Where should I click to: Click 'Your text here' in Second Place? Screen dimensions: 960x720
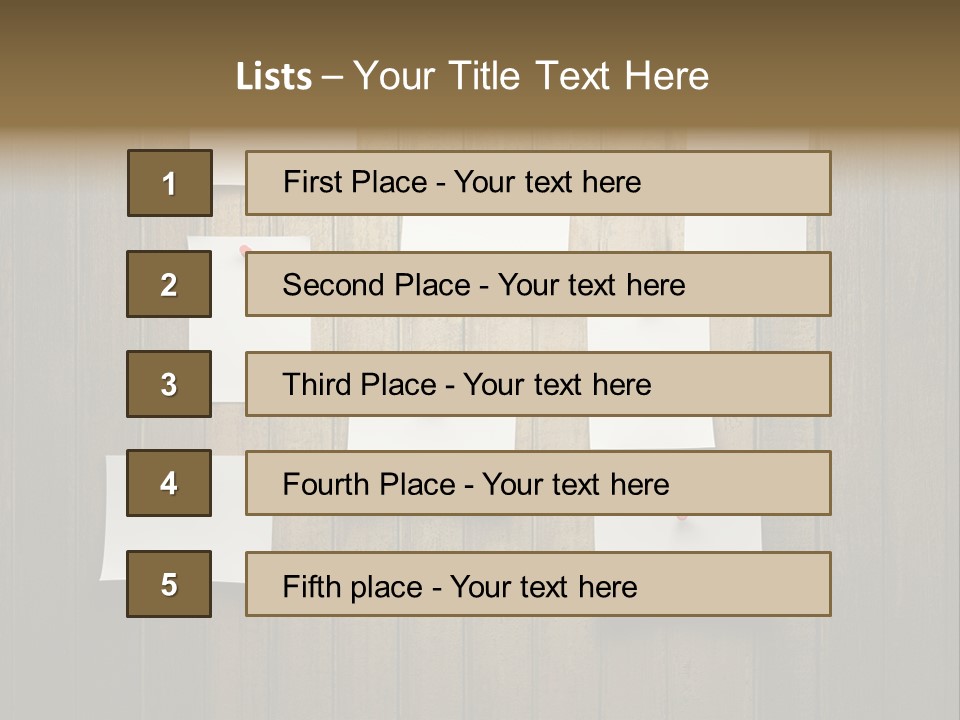[591, 285]
